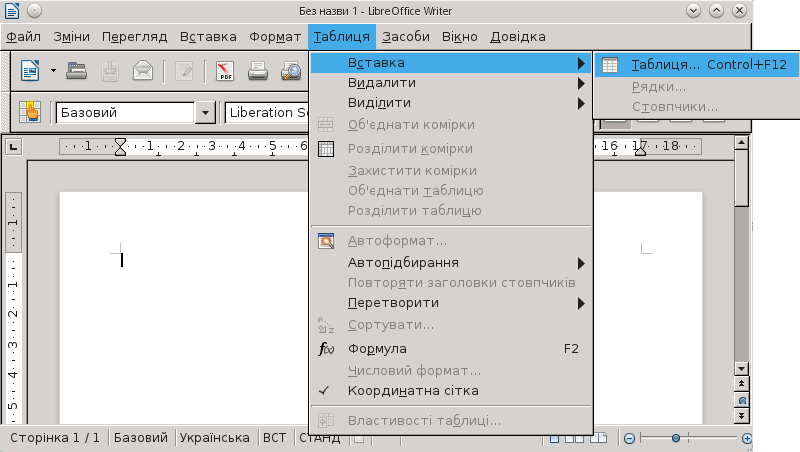Viewport: 800px width, 452px height.
Task: Open the Перегляд menu
Action: click(135, 37)
